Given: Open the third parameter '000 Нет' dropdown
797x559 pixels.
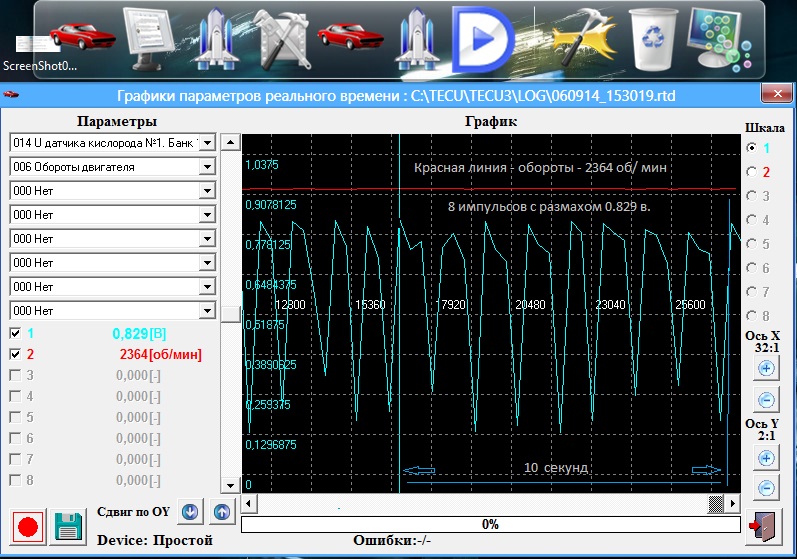Looking at the screenshot, I should click(207, 191).
